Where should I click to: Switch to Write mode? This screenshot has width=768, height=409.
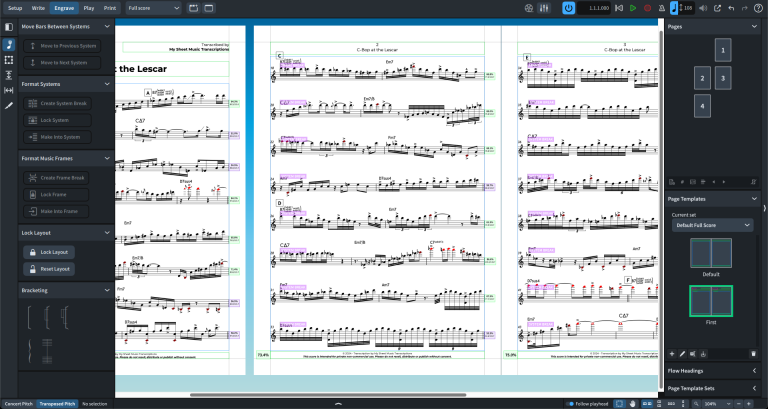38,8
